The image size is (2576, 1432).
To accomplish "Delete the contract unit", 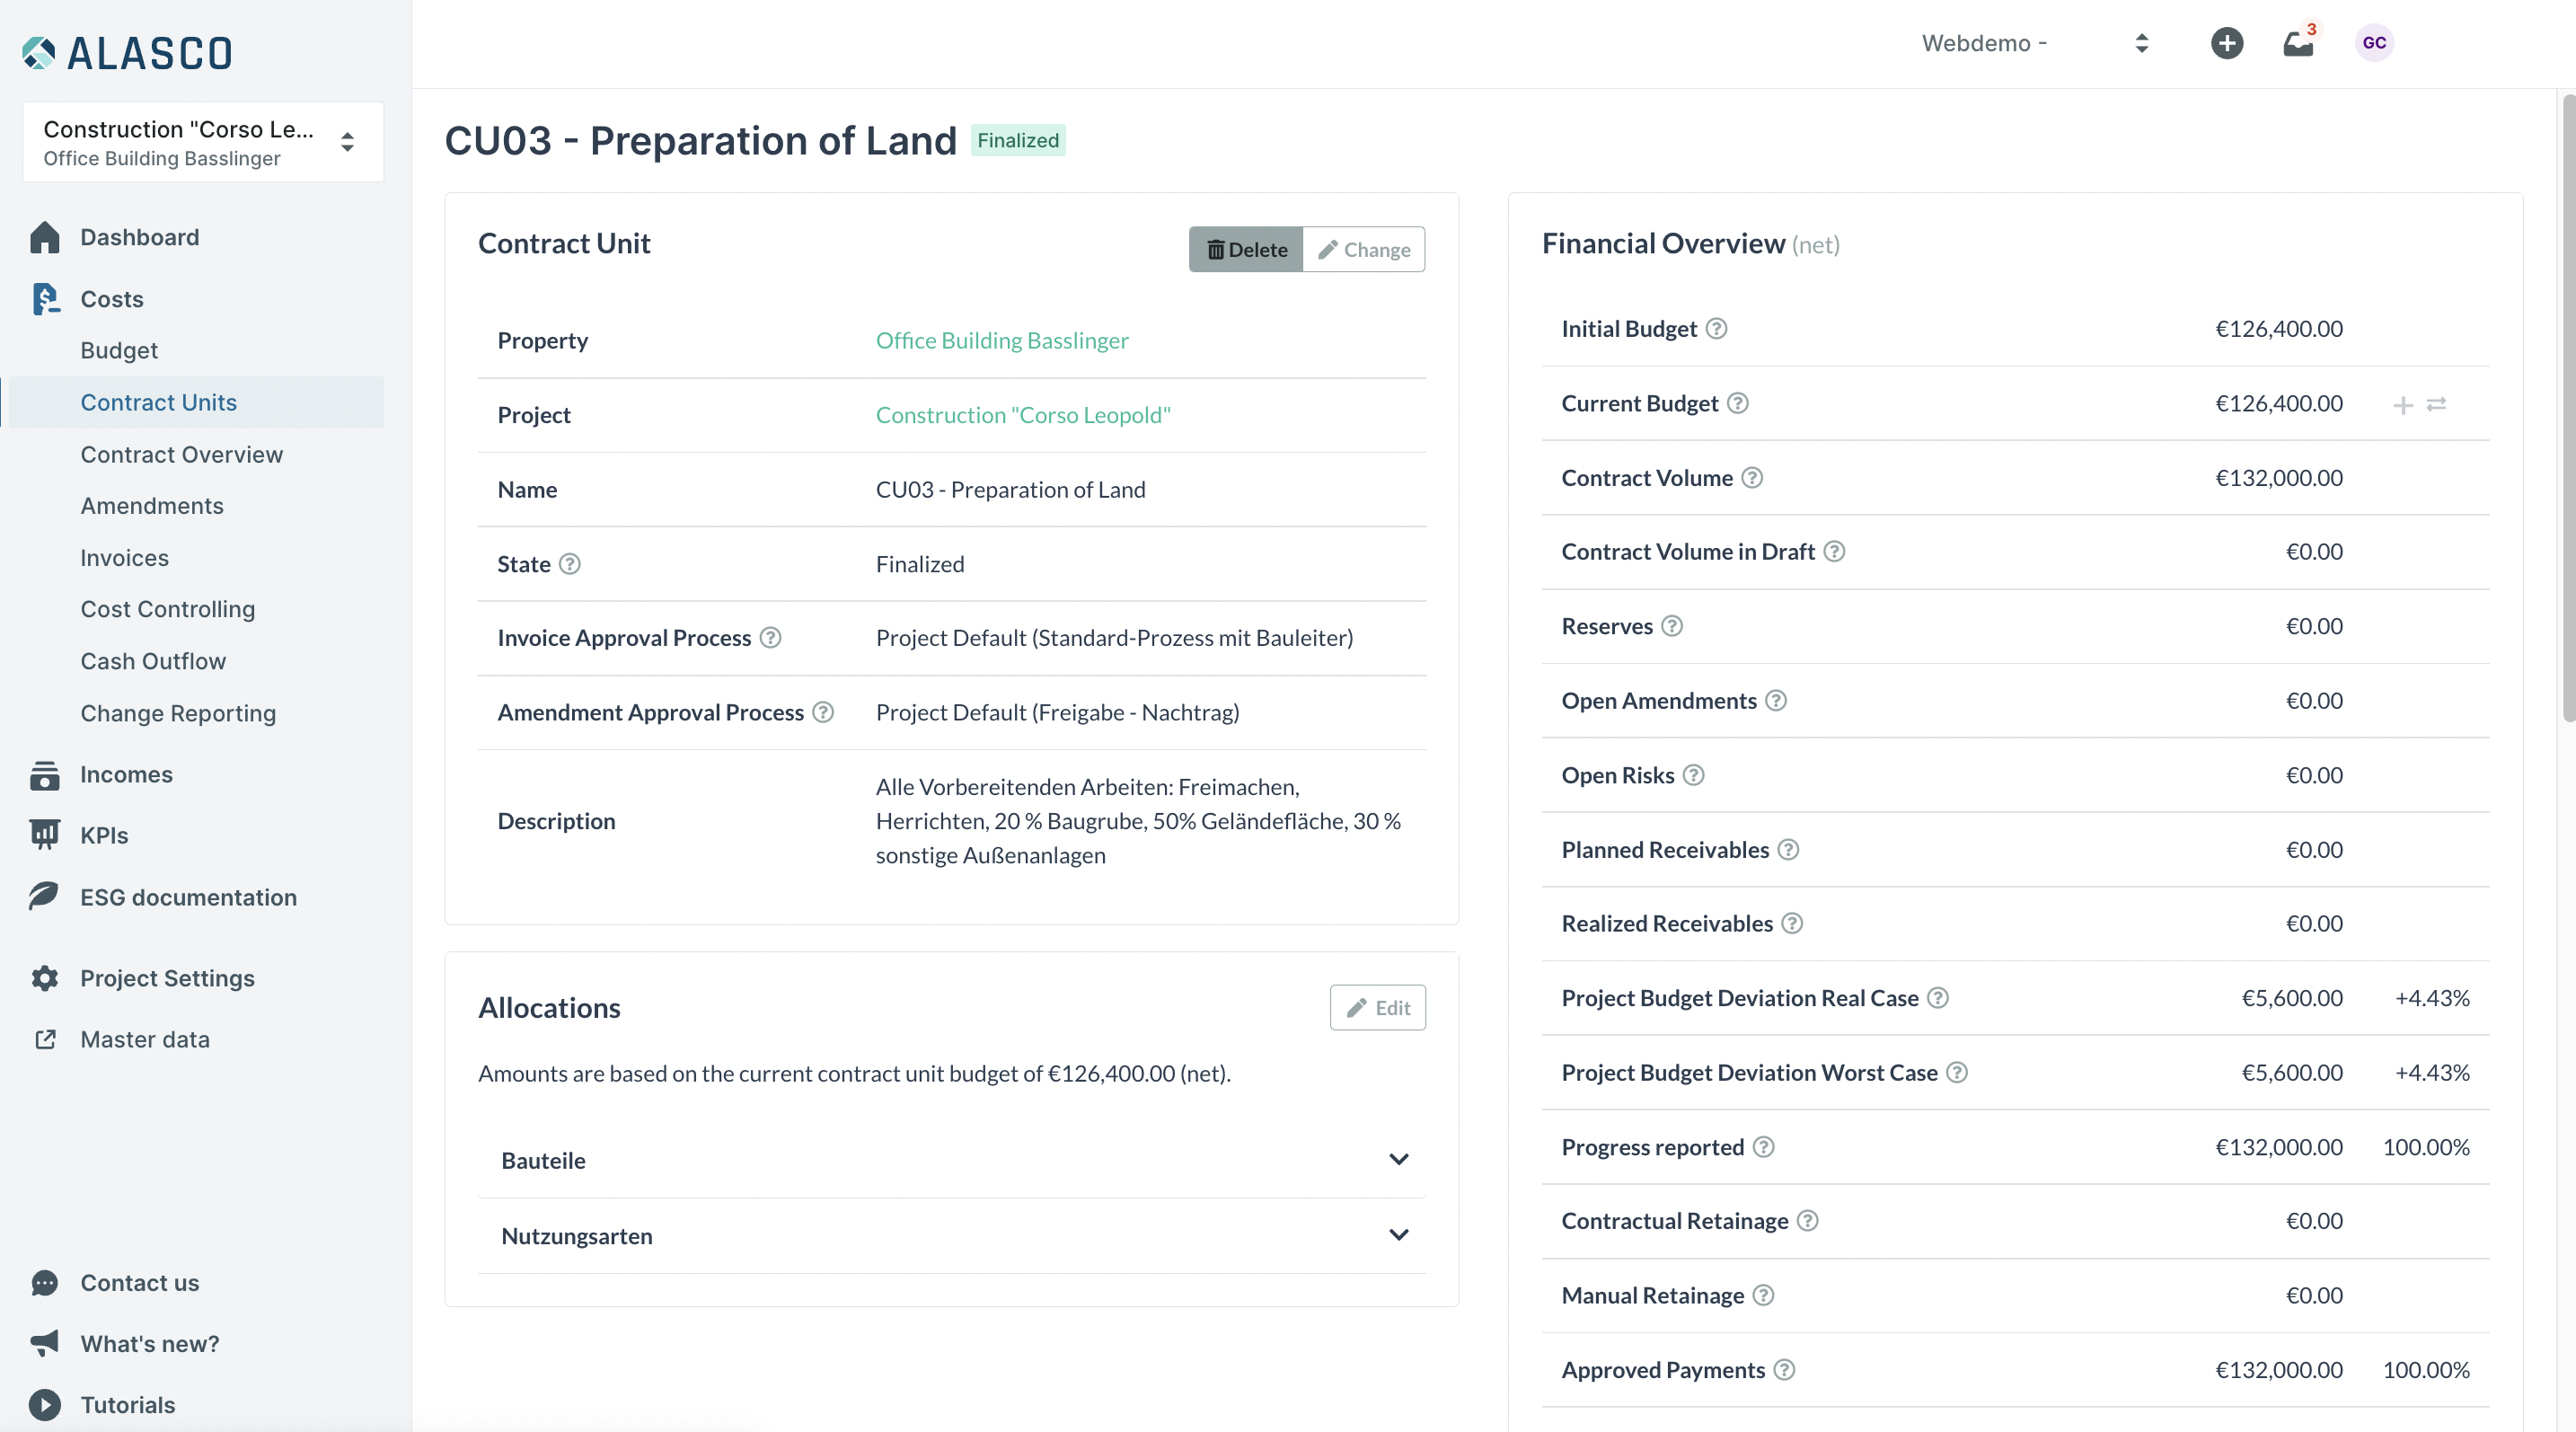I will click(x=1246, y=249).
